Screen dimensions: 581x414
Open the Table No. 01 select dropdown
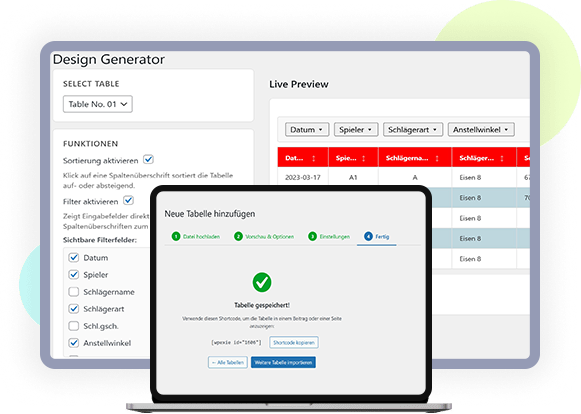pyautogui.click(x=98, y=104)
